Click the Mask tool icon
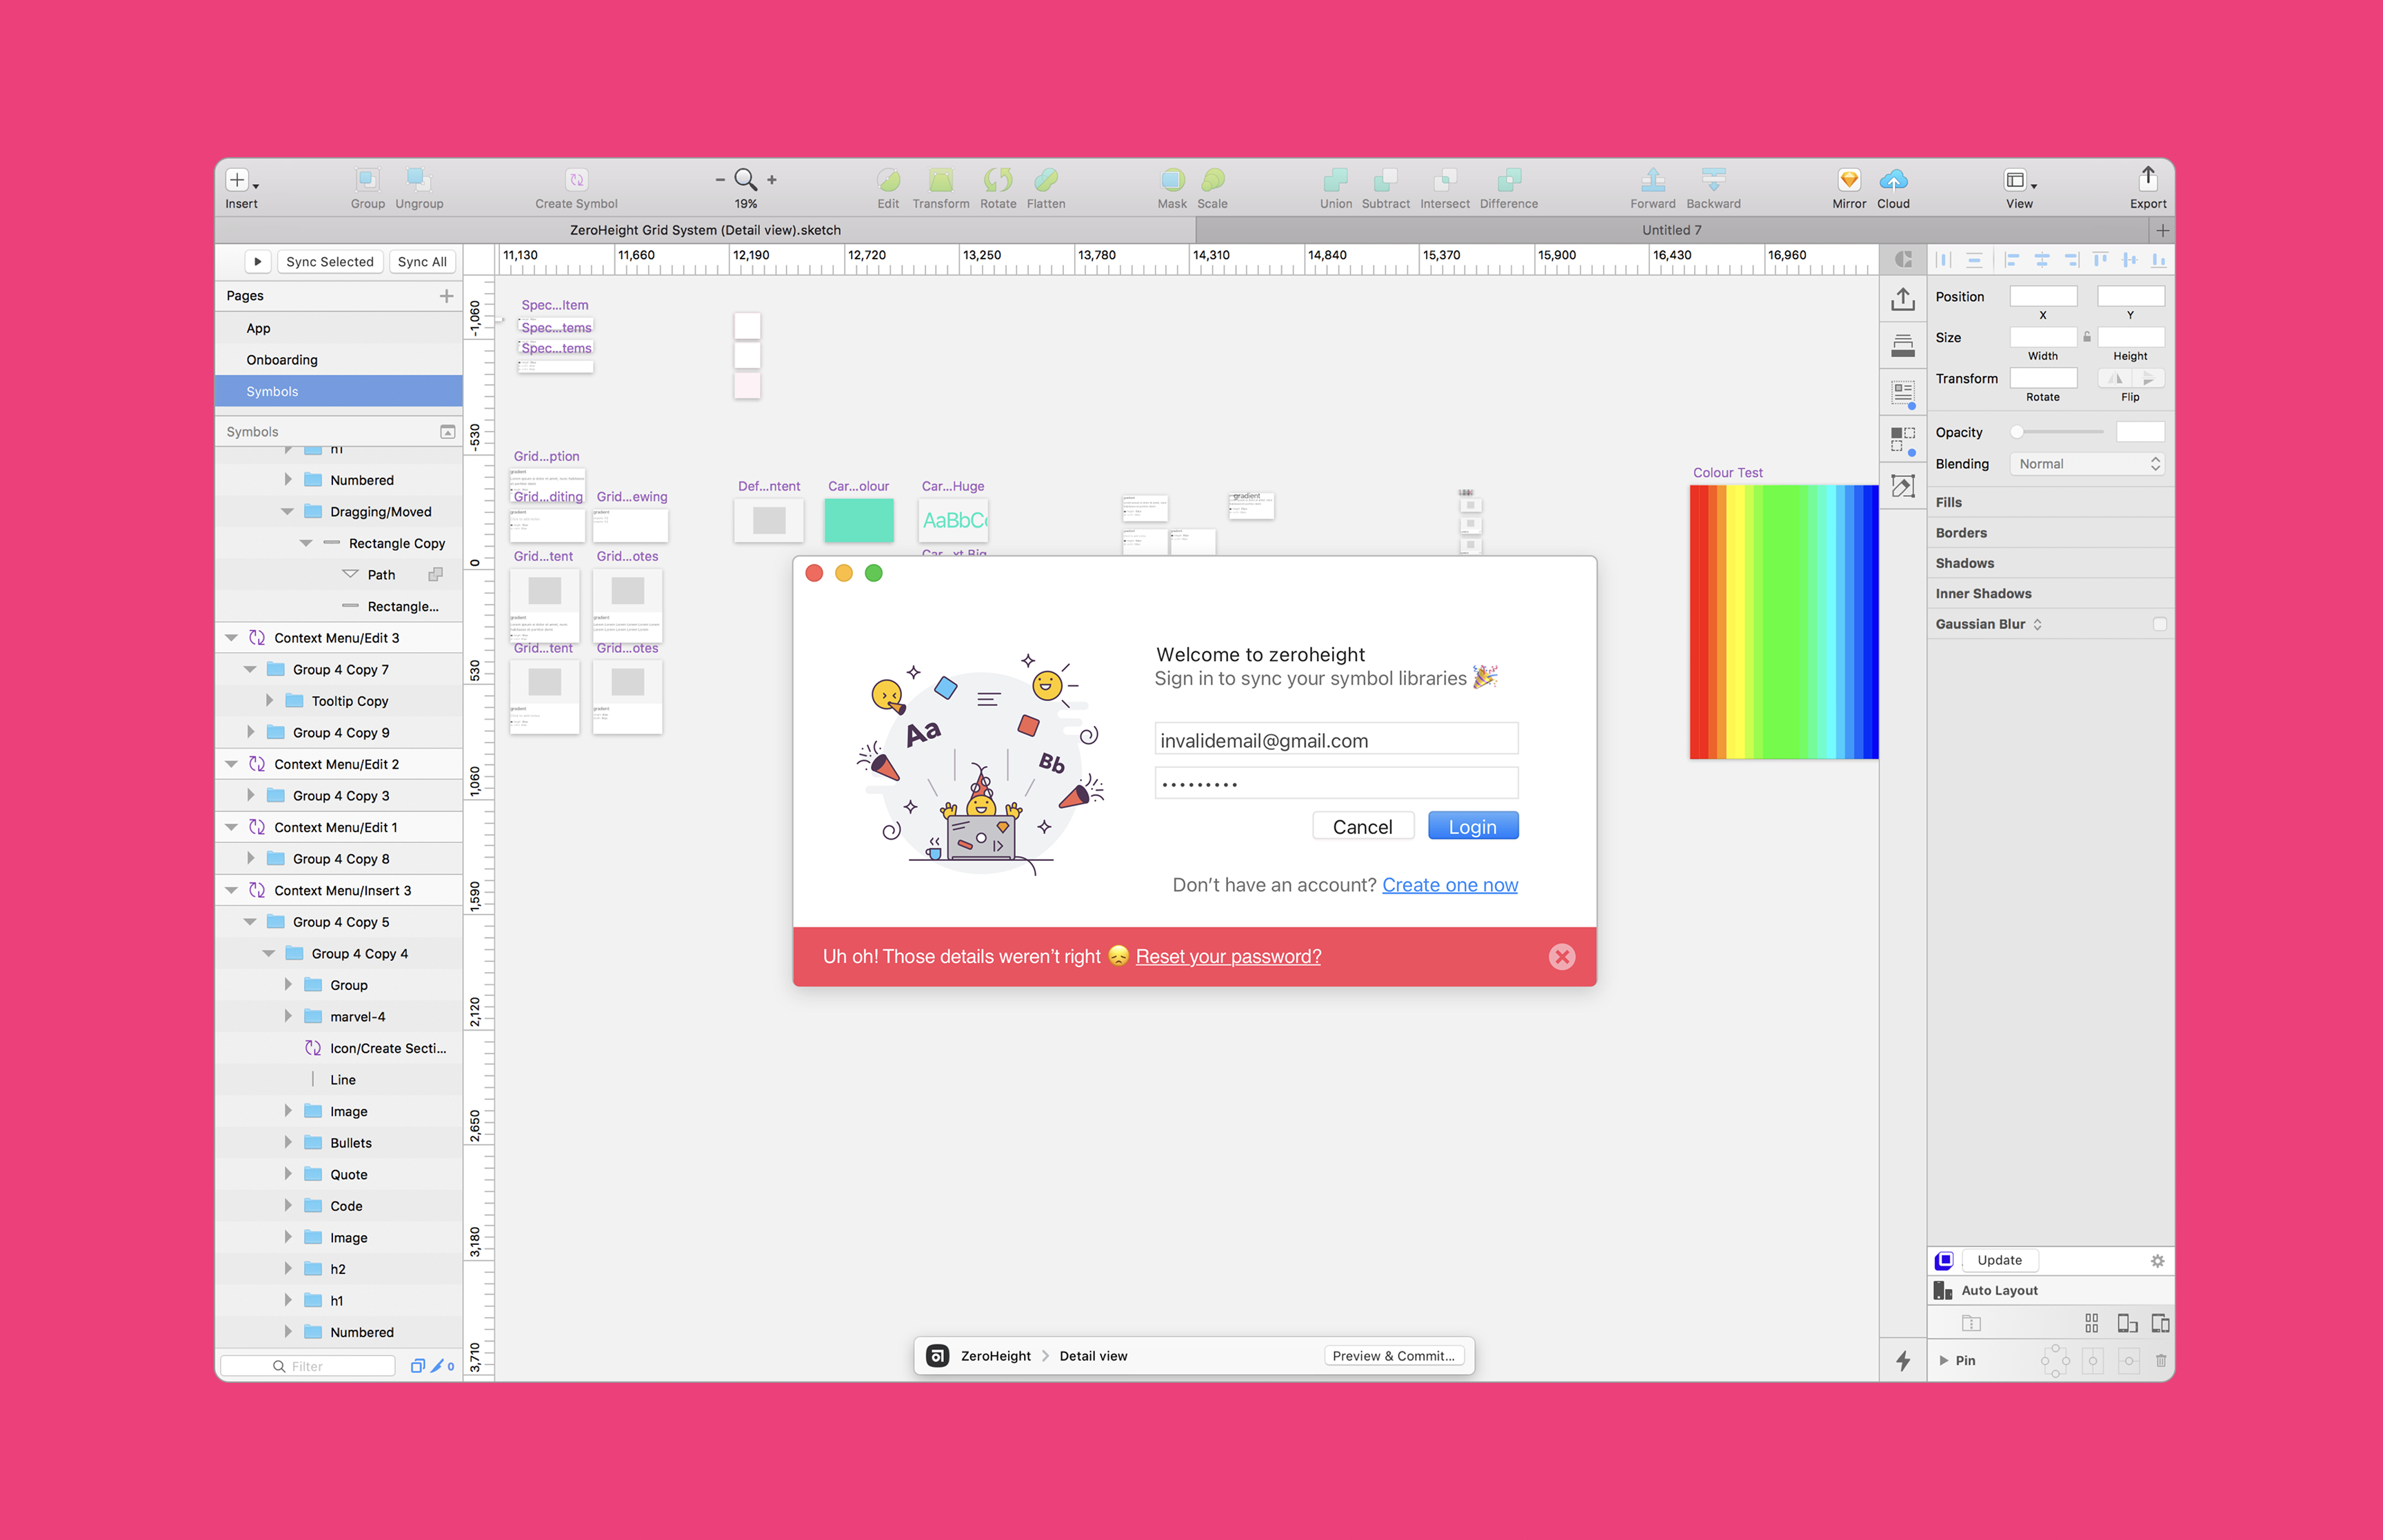 pyautogui.click(x=1172, y=180)
